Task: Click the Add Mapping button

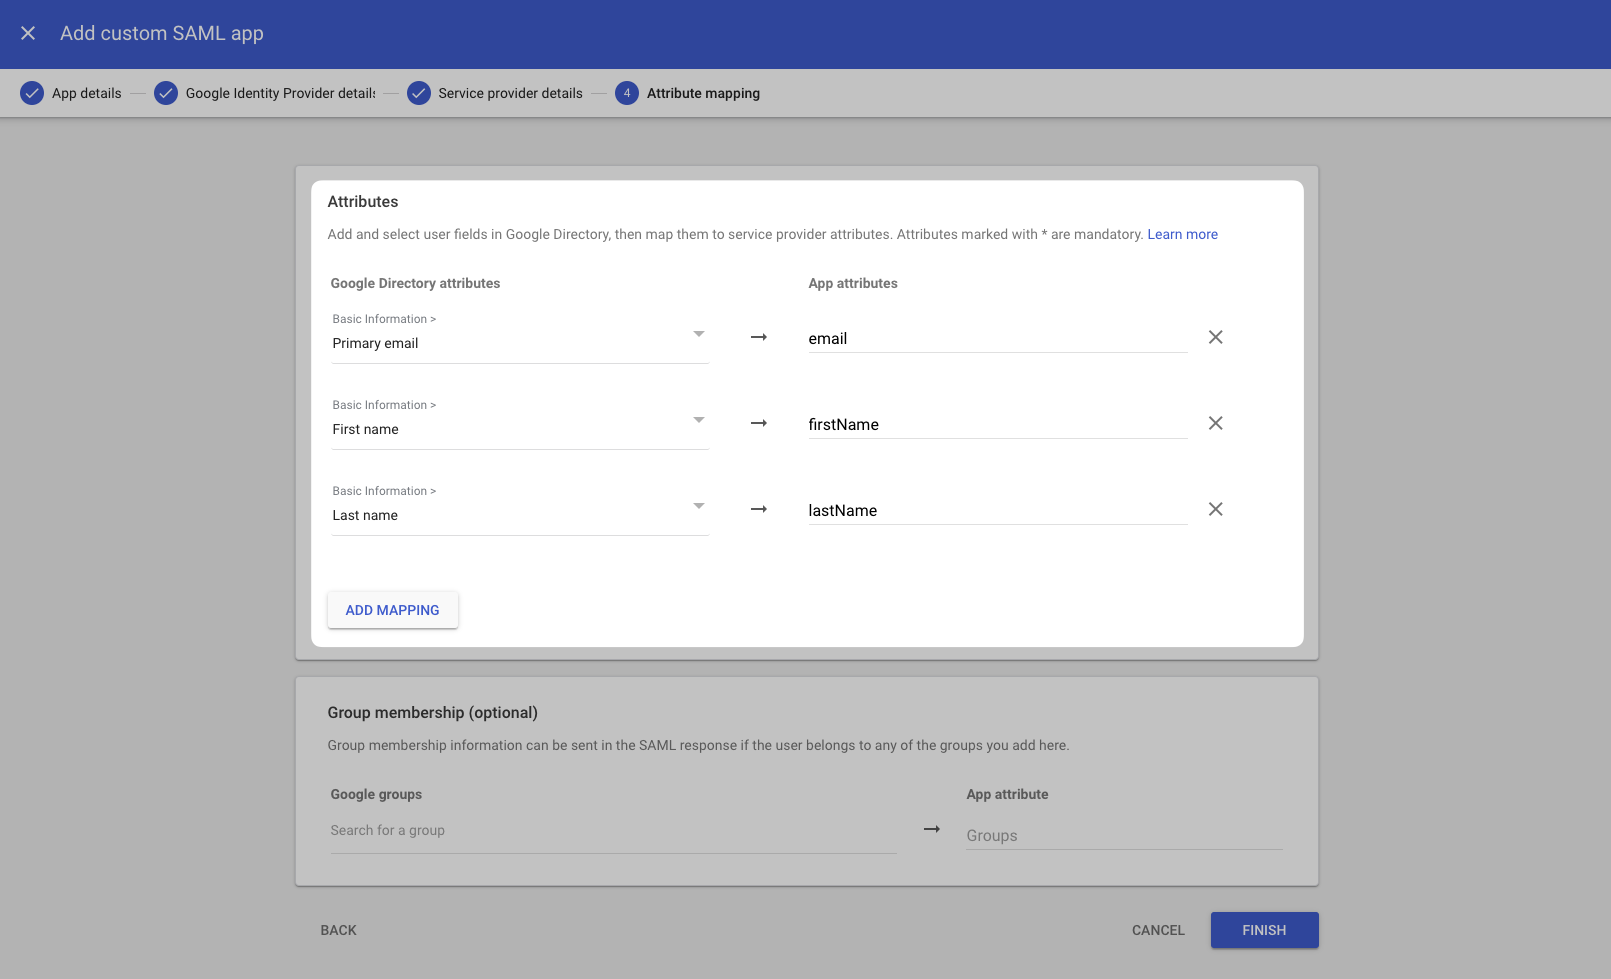Action: tap(392, 610)
